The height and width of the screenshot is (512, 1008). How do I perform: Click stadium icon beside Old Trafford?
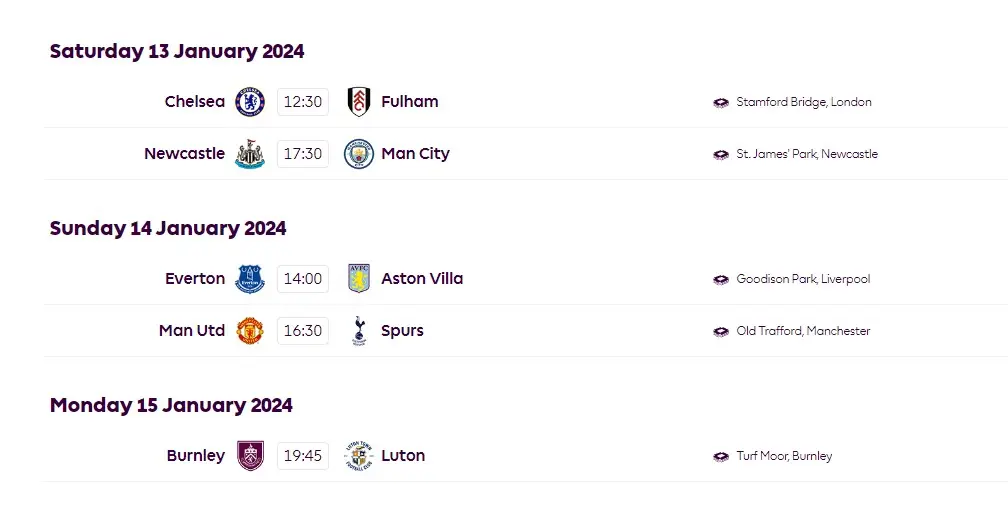[721, 331]
